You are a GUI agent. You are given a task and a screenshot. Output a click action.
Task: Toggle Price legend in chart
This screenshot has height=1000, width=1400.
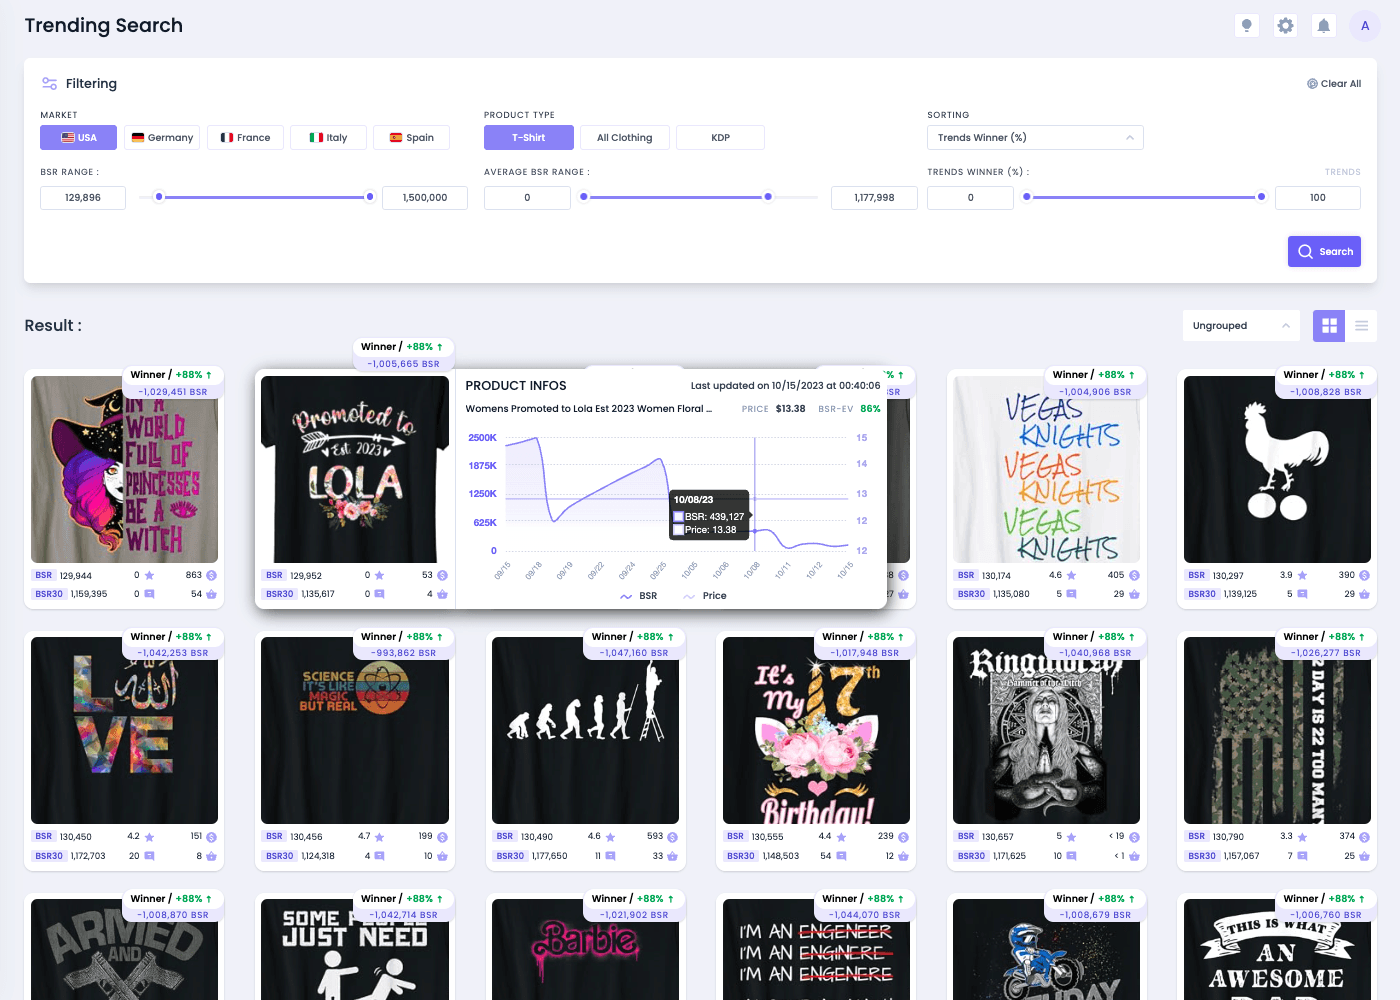(x=705, y=596)
